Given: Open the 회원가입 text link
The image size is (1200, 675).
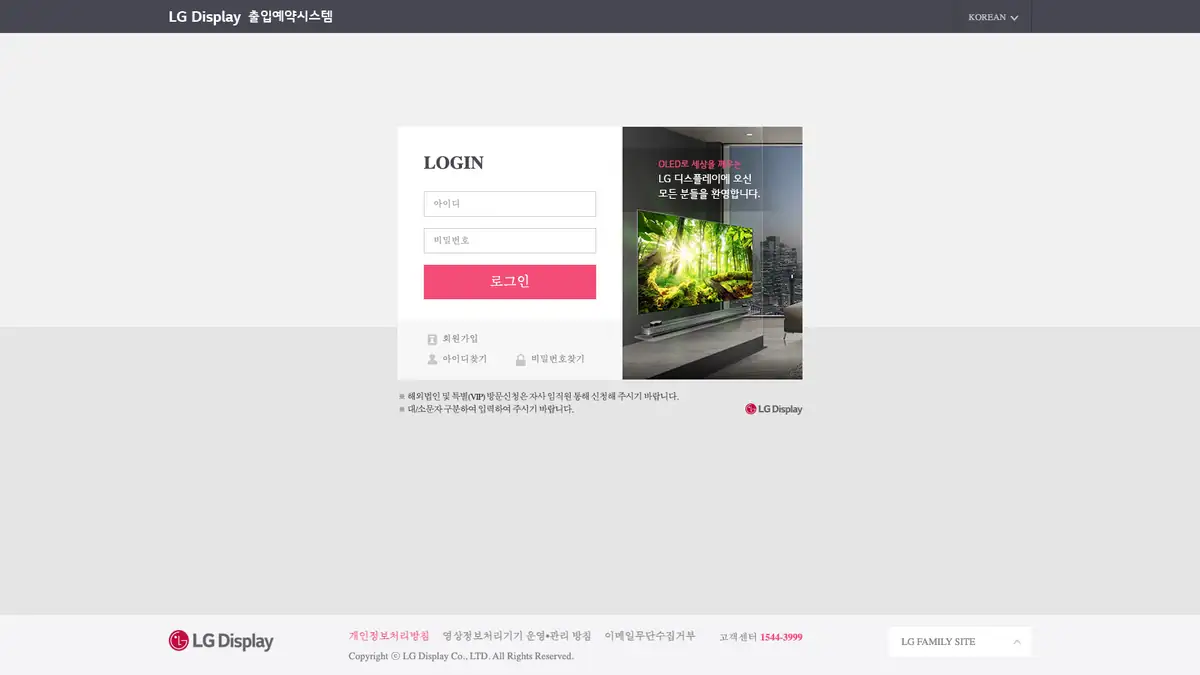Looking at the screenshot, I should click(460, 339).
